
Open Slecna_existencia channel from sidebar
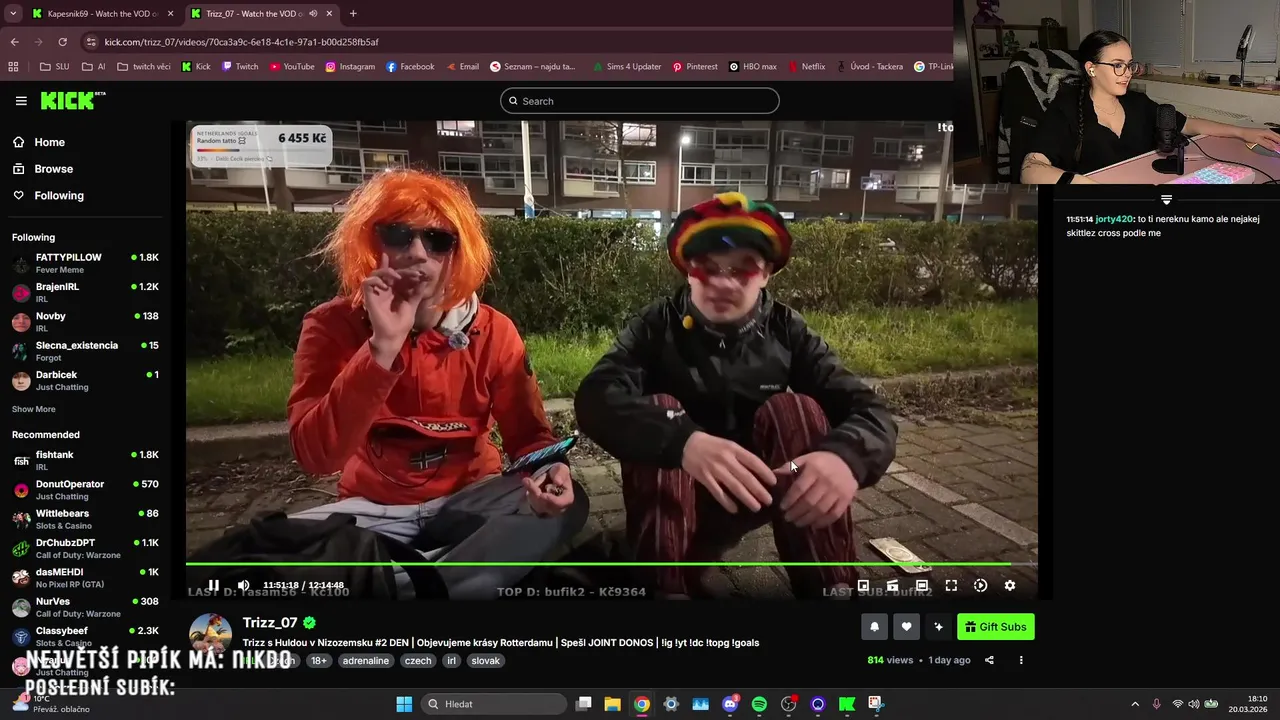[84, 351]
